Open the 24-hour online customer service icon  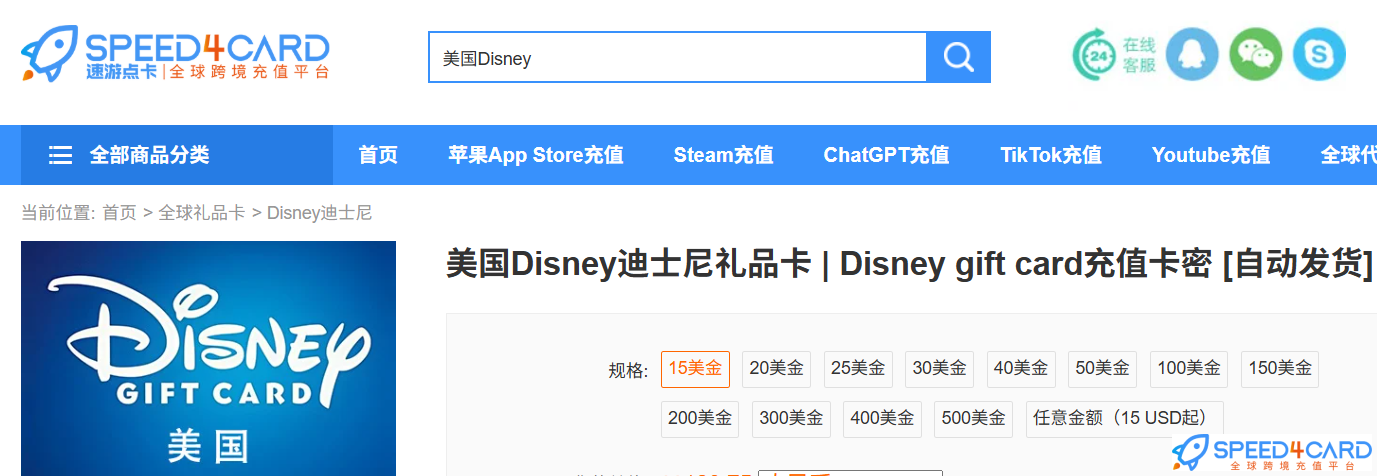[1097, 55]
